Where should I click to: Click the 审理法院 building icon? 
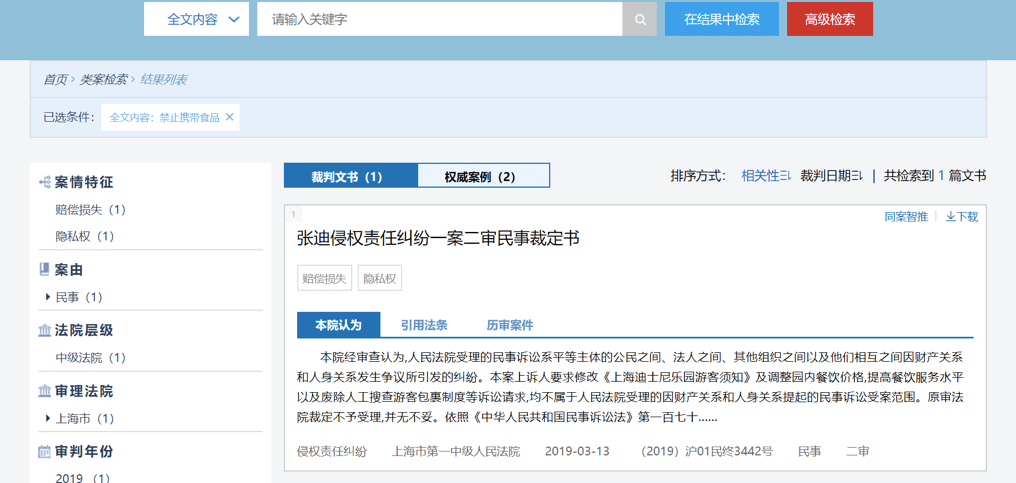click(45, 391)
